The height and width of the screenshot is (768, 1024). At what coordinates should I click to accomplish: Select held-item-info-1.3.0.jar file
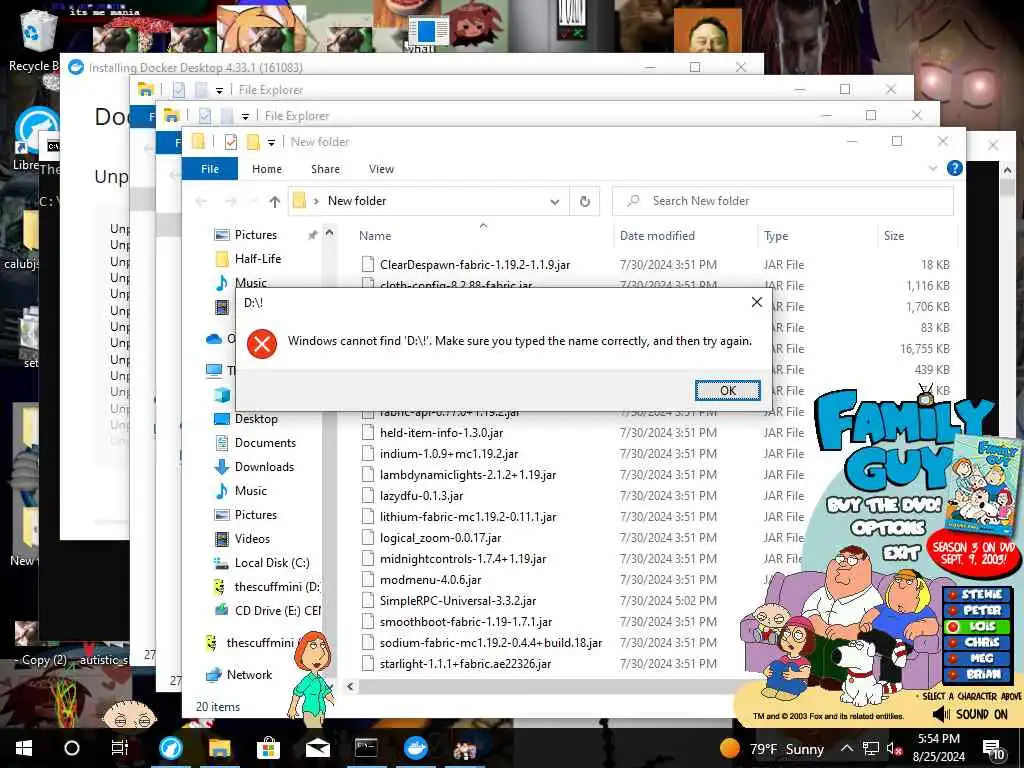(x=441, y=432)
